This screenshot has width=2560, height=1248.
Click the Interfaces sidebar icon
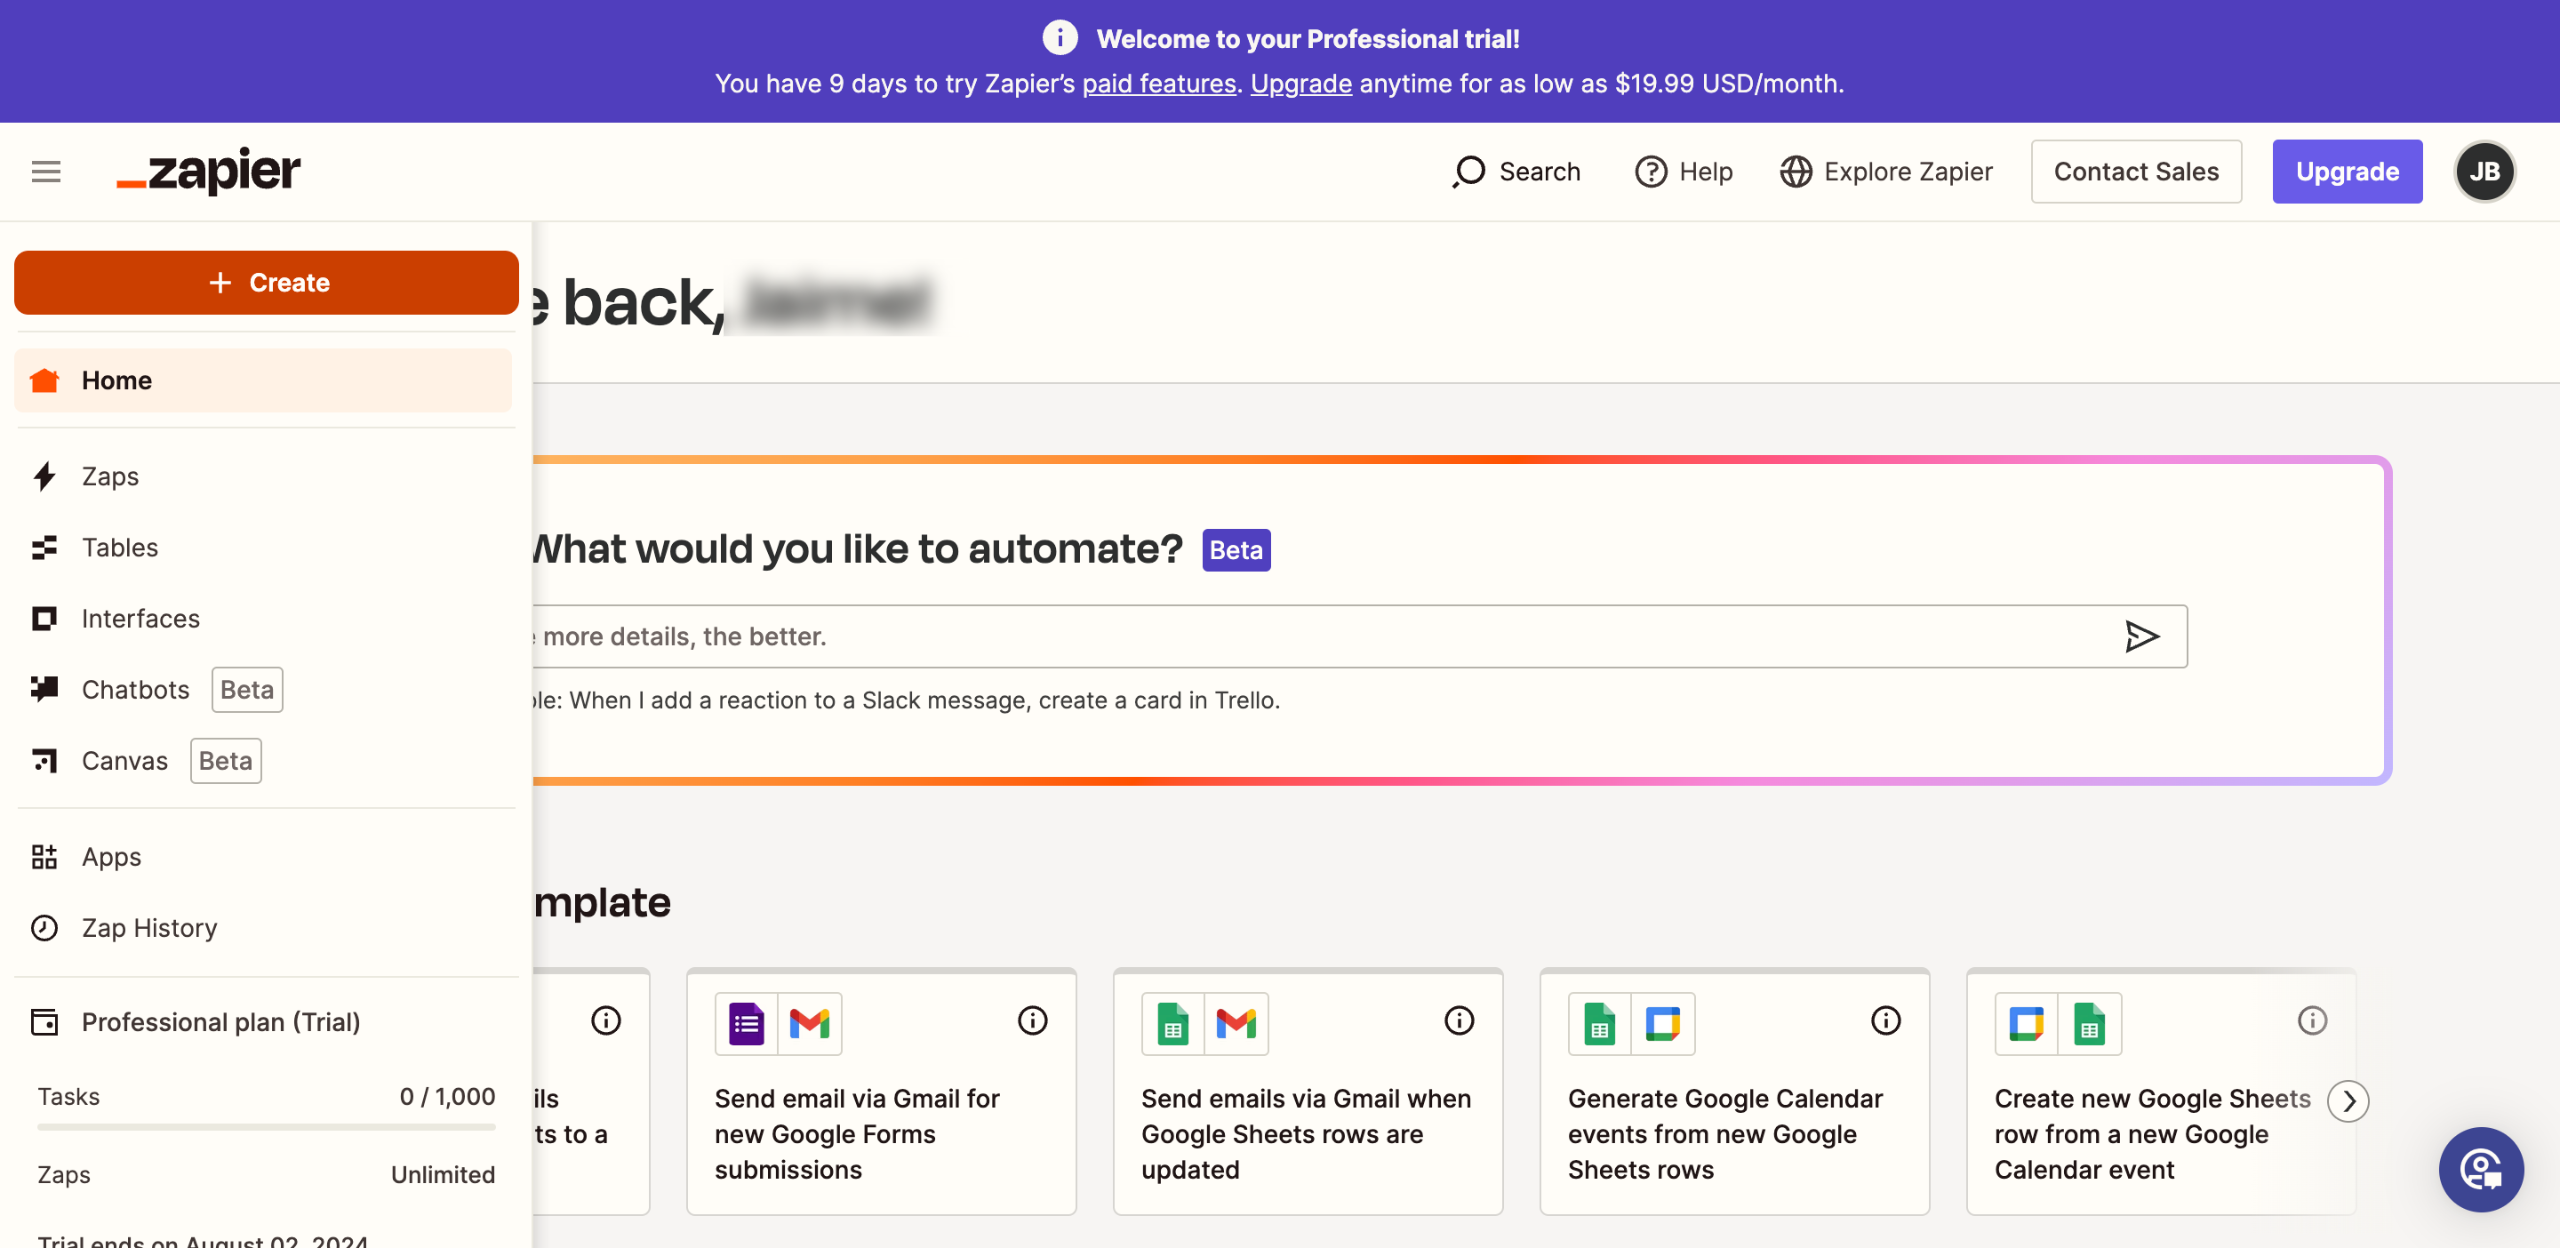point(44,619)
